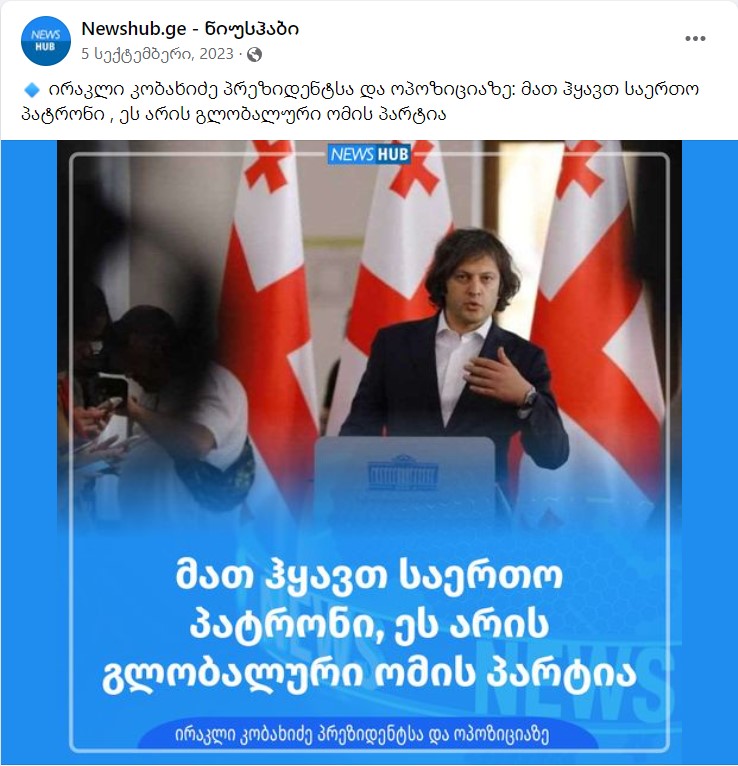Click the bottom caption pill ირაკლი კობახიძე პრეზიდენტსა

coord(362,734)
